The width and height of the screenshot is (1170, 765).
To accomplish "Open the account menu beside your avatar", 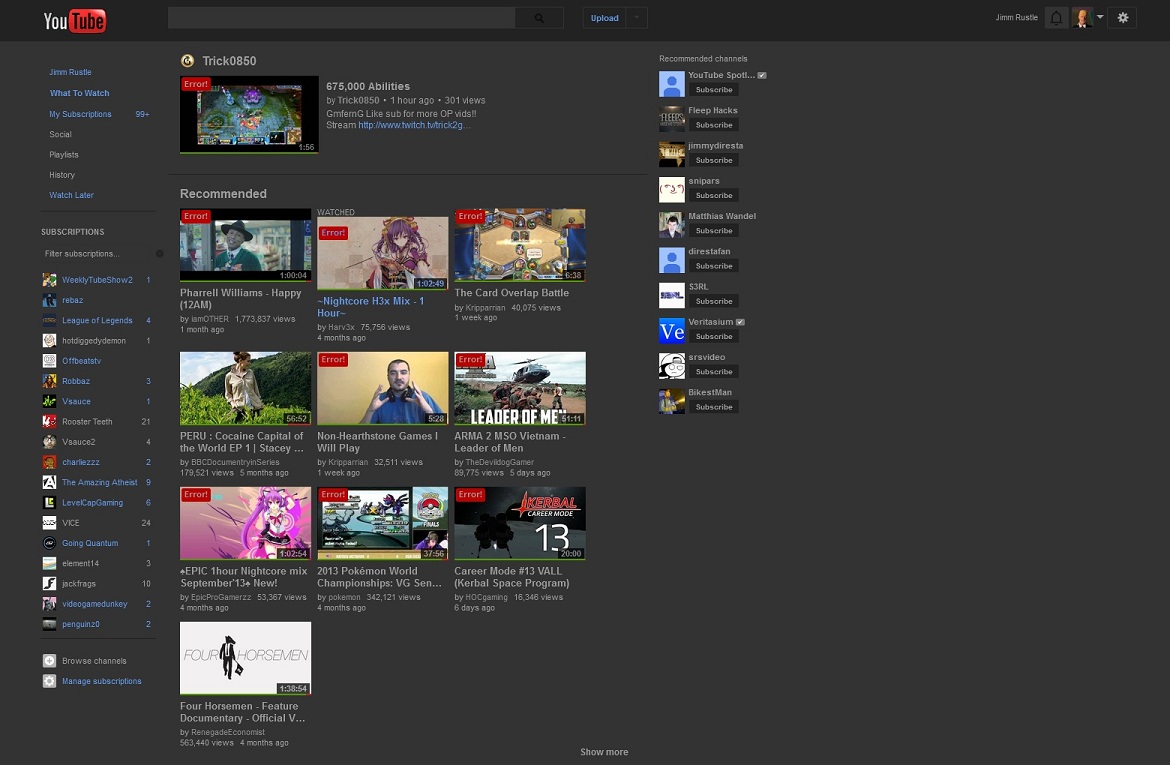I will point(1100,17).
